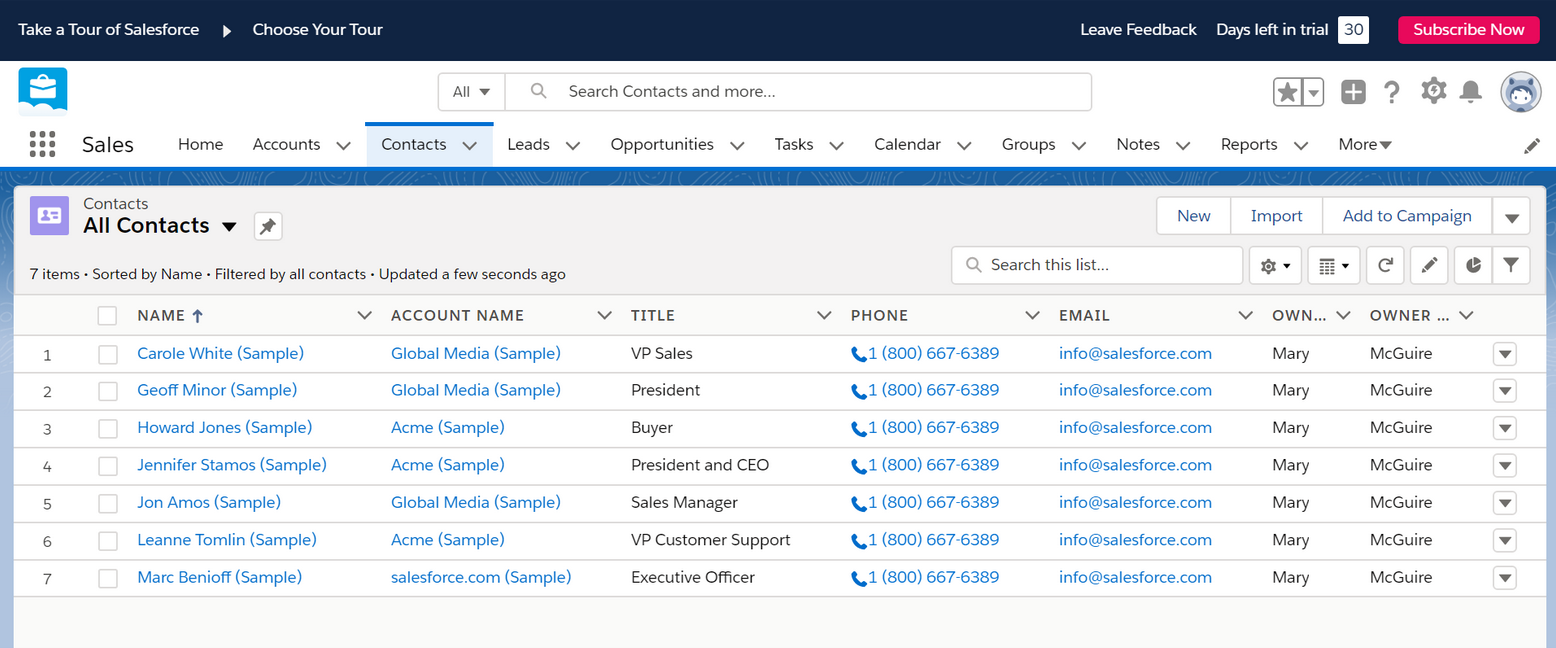Toggle the select-all checkbox in header
1556x648 pixels.
[x=108, y=316]
